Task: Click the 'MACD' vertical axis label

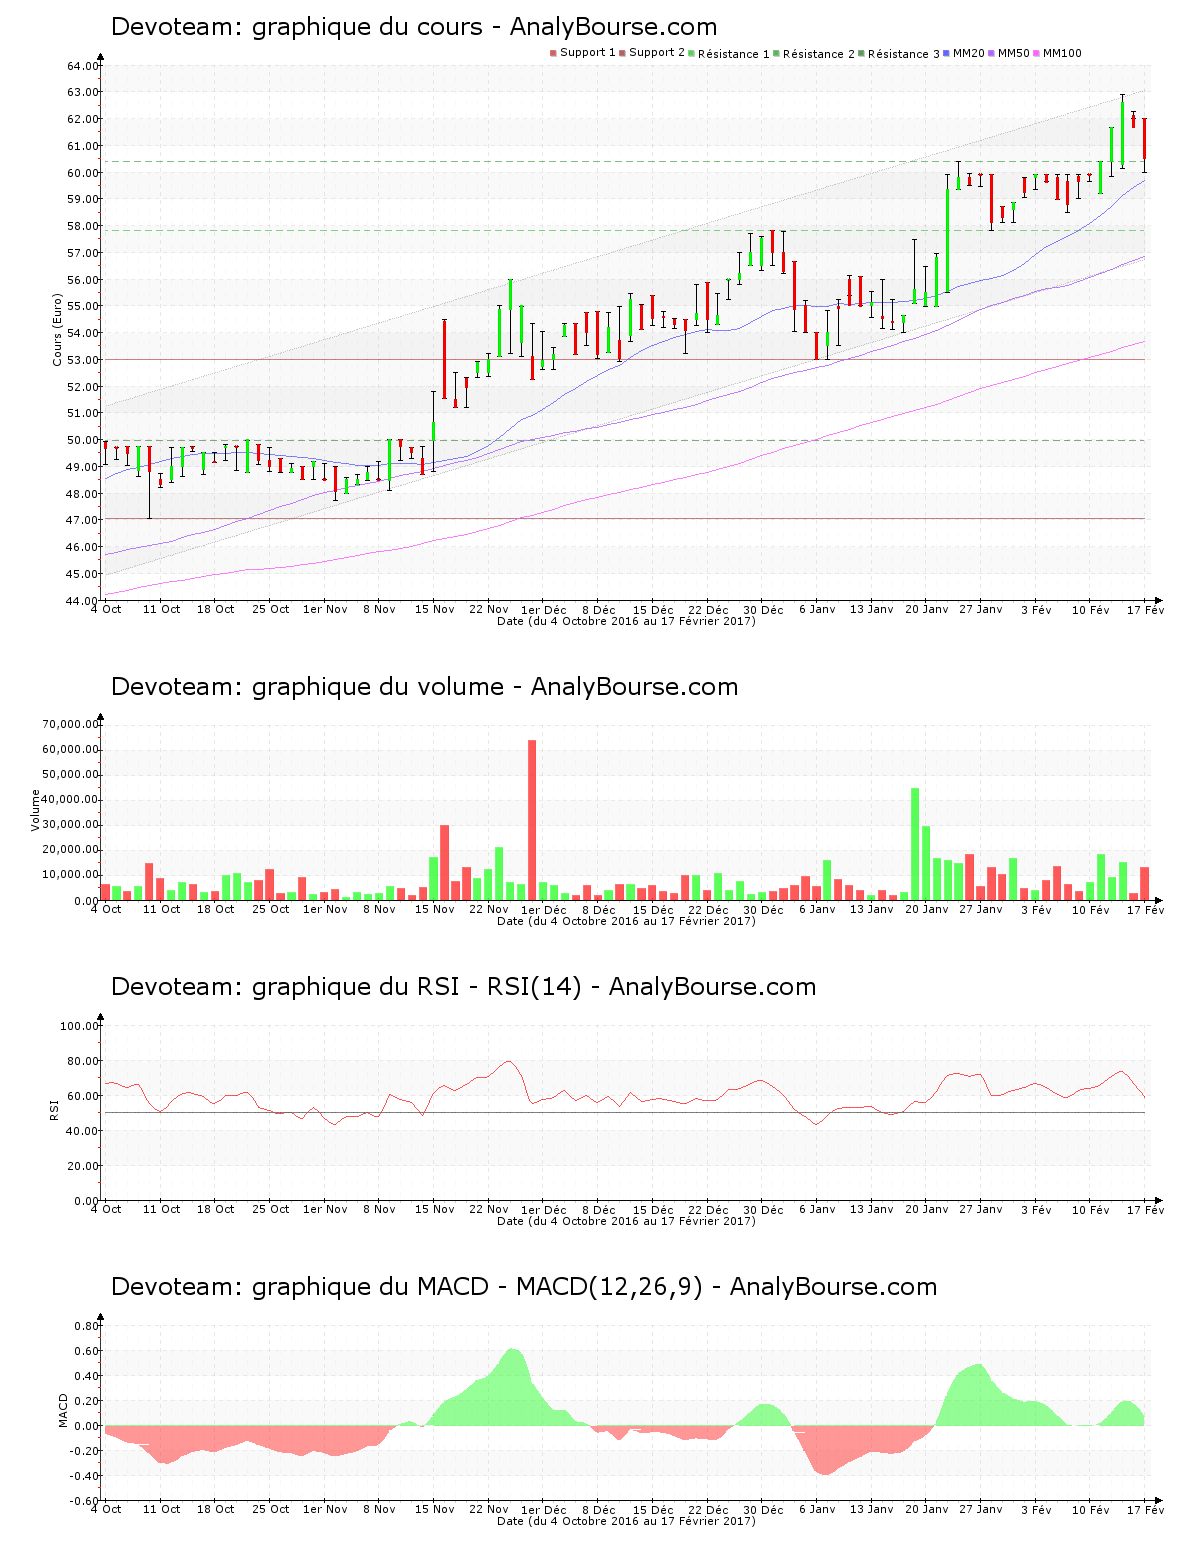Action: 64,1410
